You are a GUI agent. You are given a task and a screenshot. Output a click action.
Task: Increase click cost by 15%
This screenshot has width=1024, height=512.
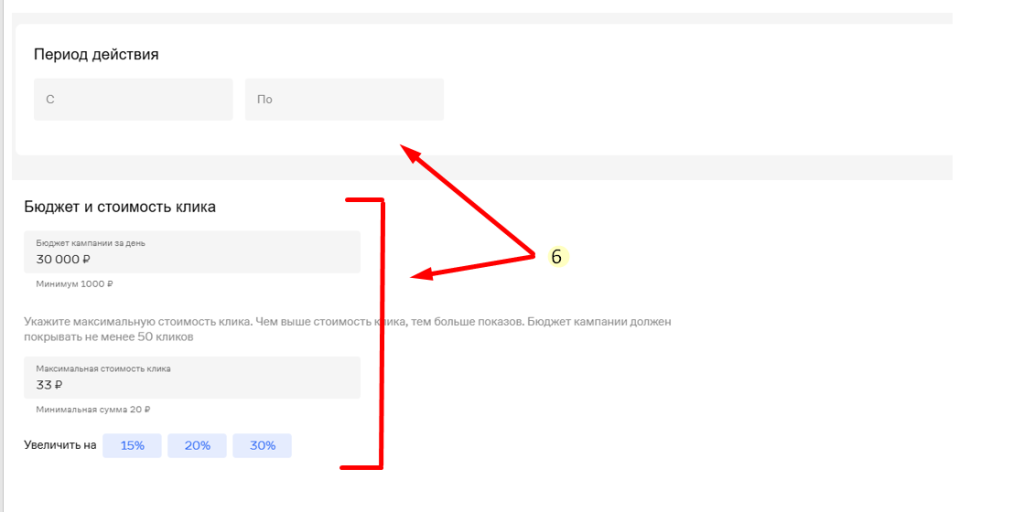[132, 446]
